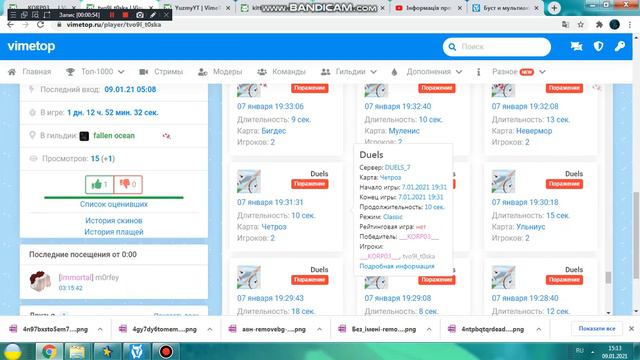The width and height of the screenshot is (640, 360).
Task: Switch to the Буст и мультиак VK tab
Action: [505, 8]
